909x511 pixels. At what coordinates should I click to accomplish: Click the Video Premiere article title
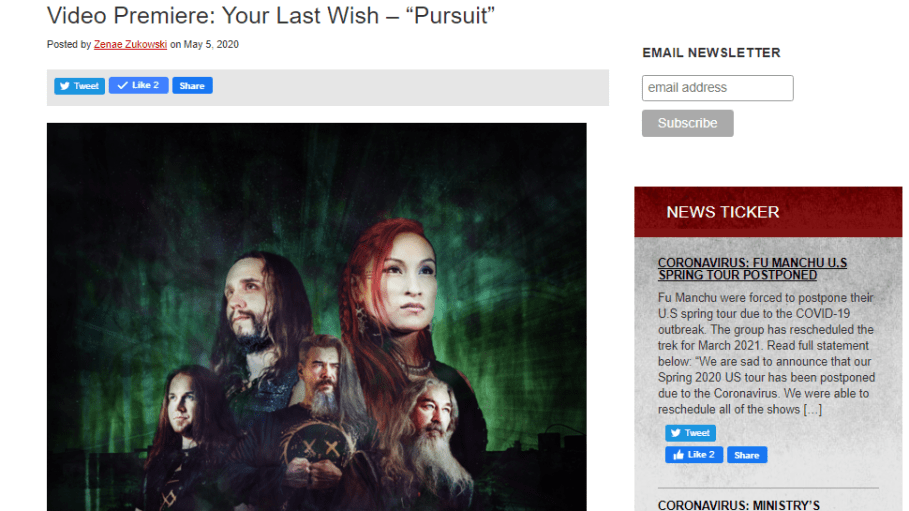(271, 16)
